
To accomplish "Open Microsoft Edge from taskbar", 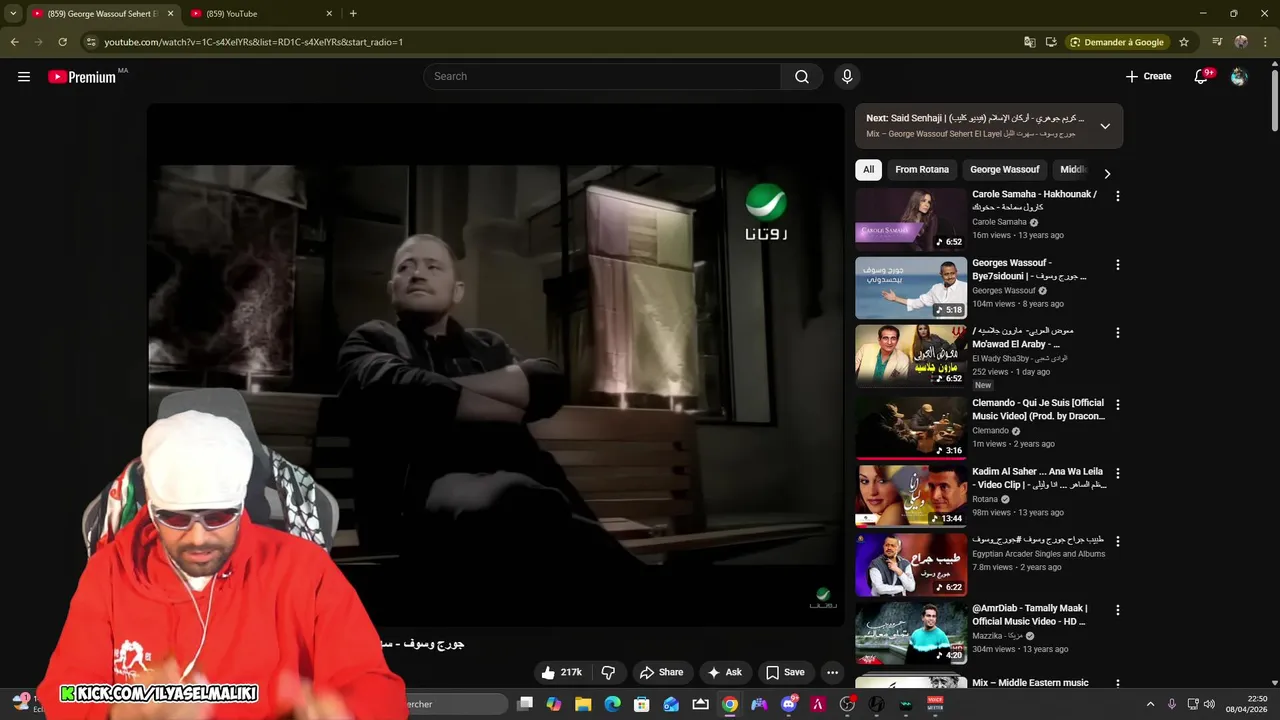I will pyautogui.click(x=613, y=704).
